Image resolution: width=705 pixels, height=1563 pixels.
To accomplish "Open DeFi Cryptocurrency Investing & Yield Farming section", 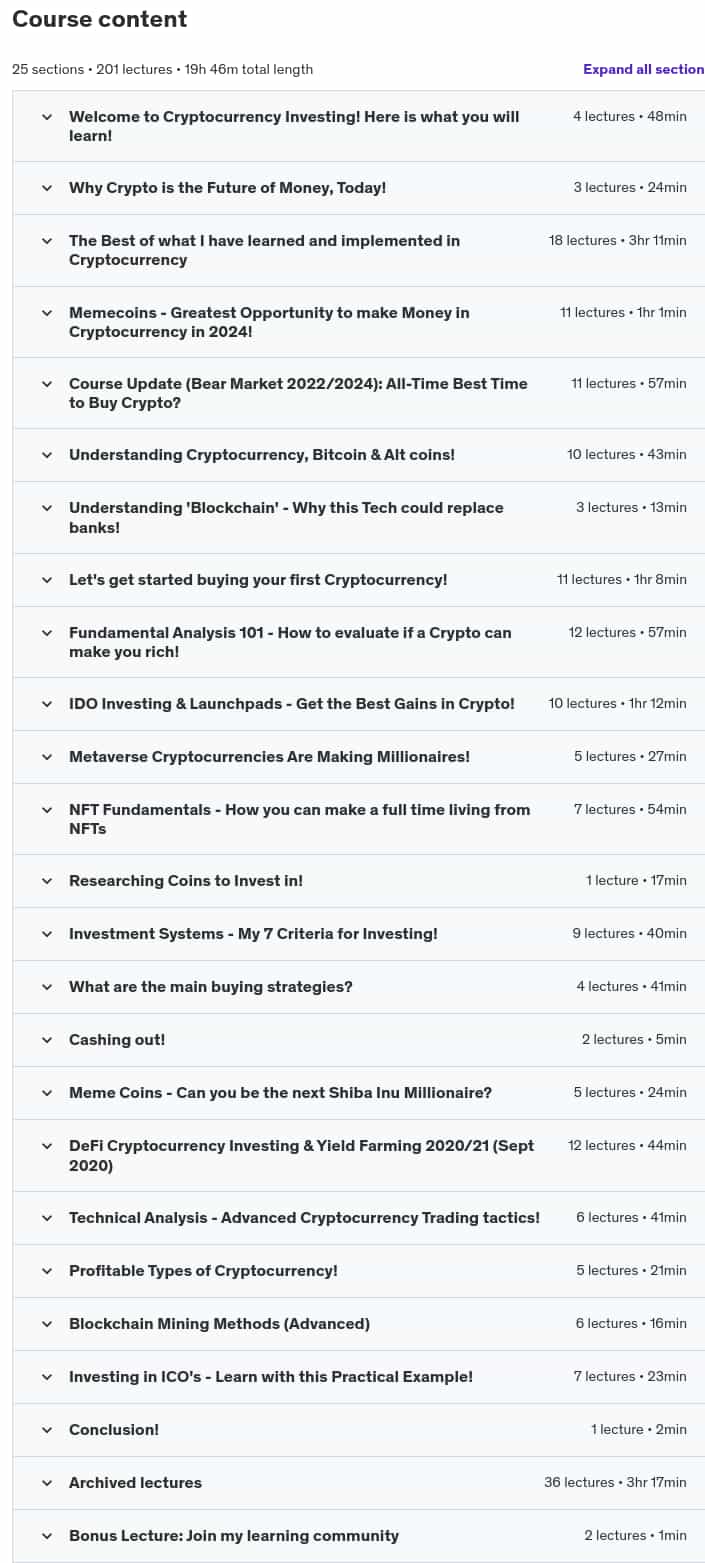I will 301,1155.
